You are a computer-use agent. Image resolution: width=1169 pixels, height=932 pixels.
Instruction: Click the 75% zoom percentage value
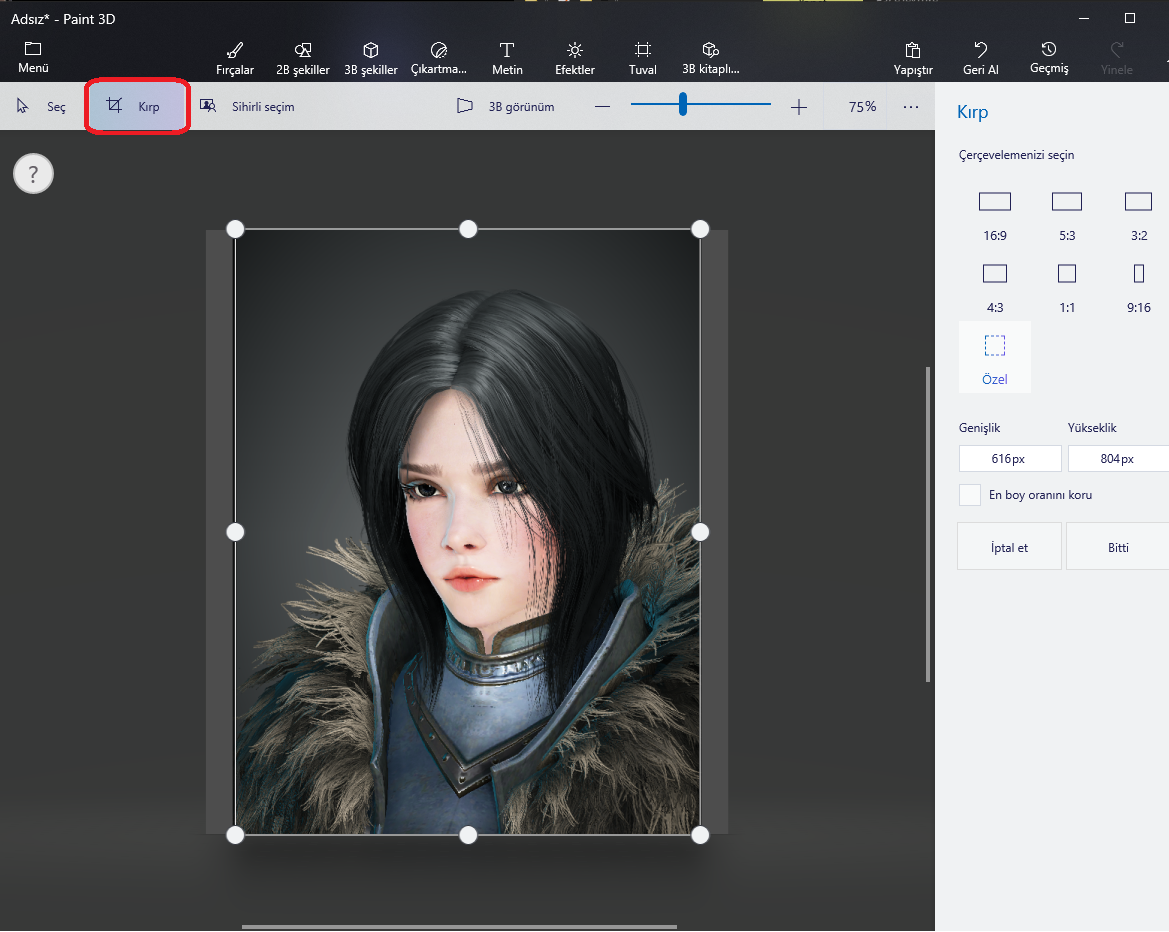(862, 107)
